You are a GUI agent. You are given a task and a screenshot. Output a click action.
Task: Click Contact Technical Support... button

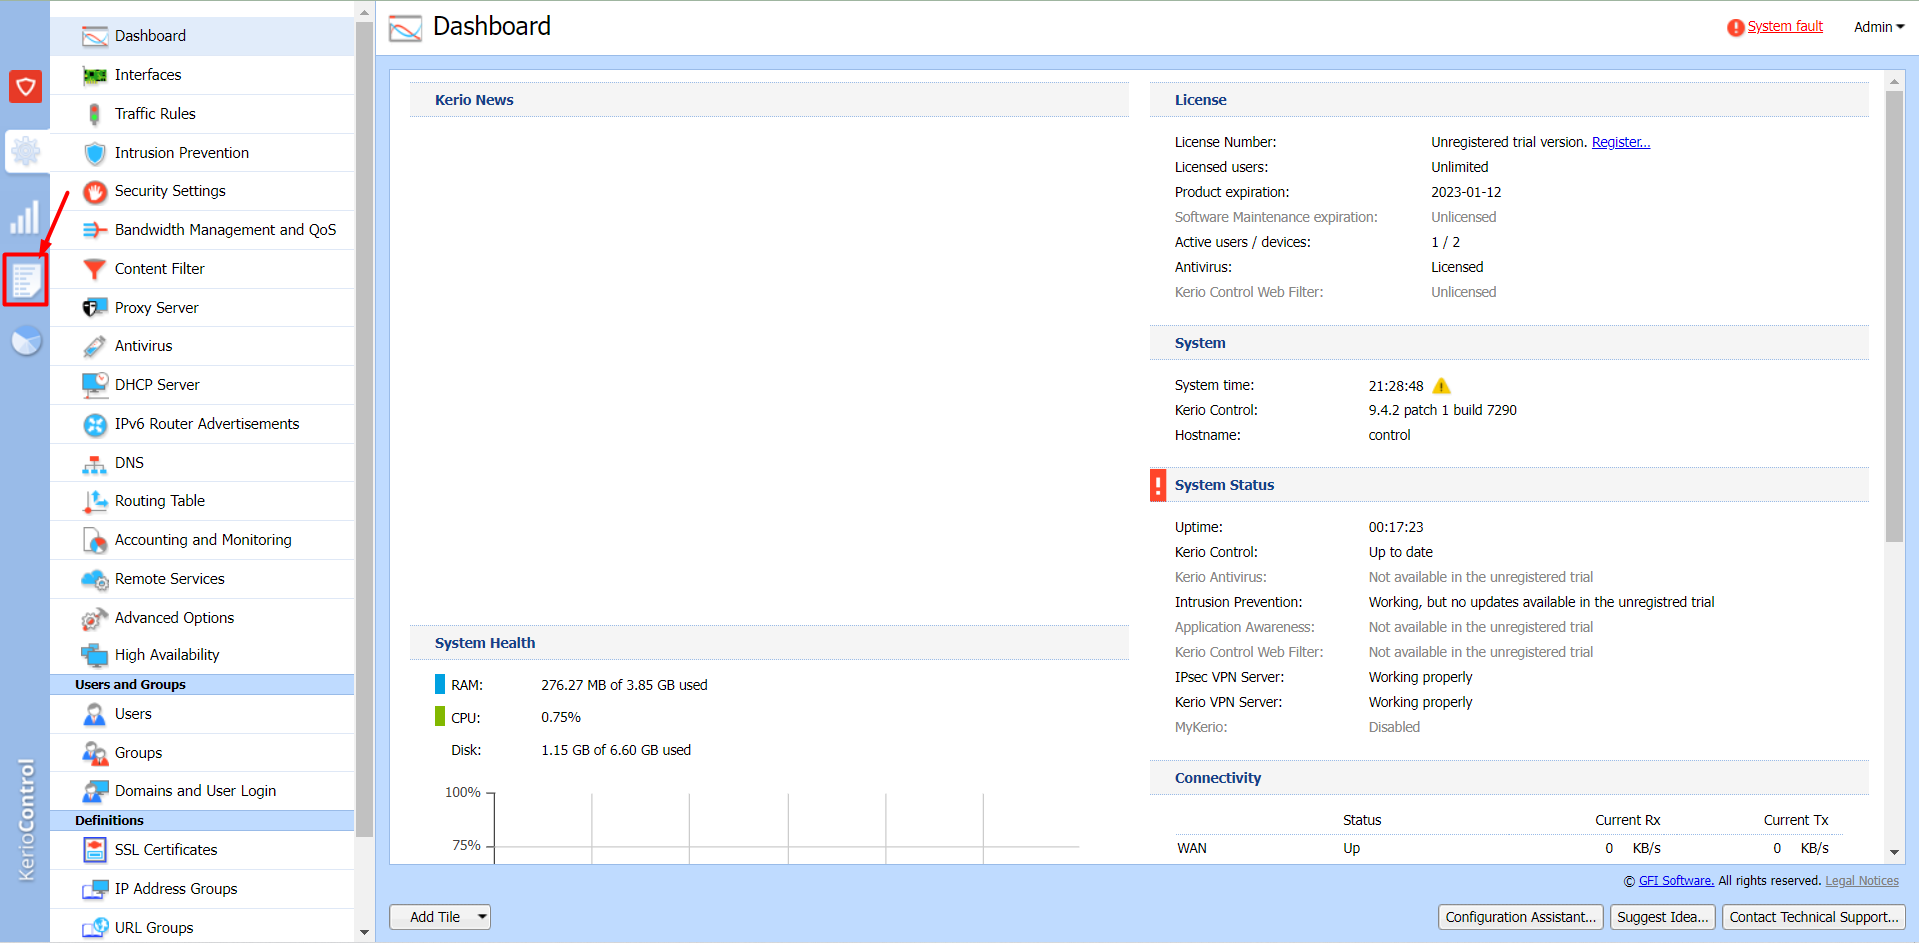pyautogui.click(x=1814, y=917)
